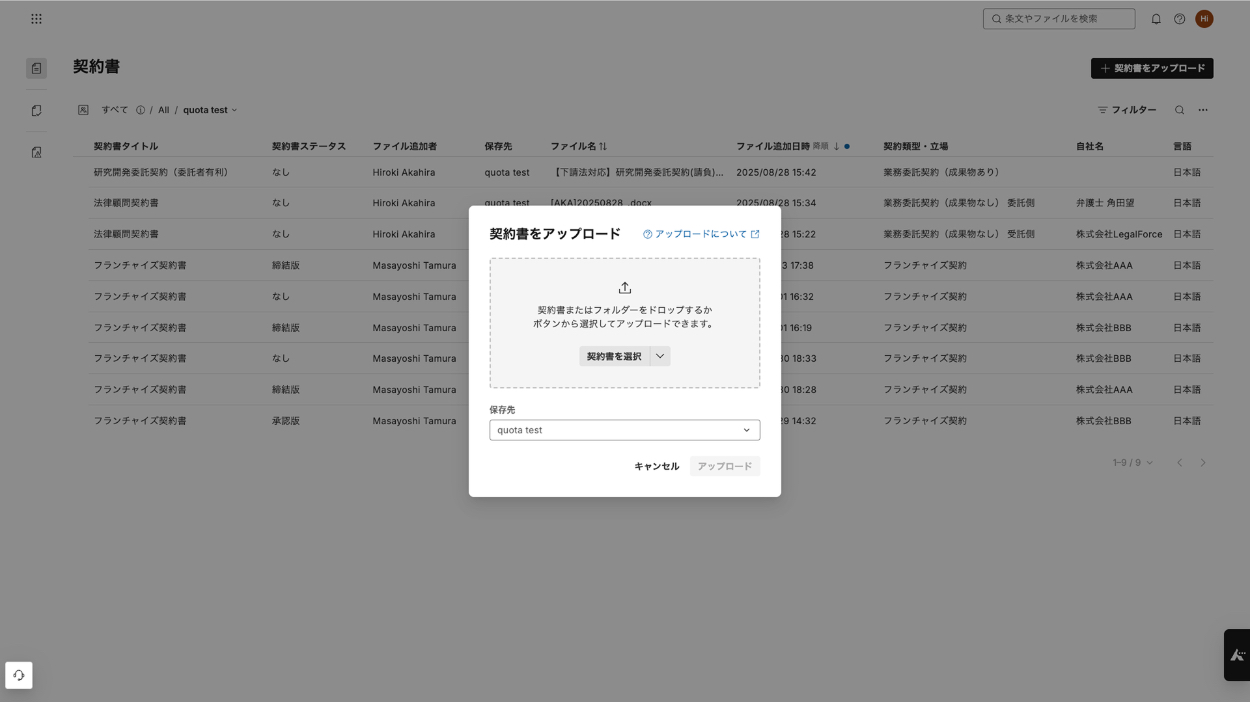Open the 1–9 / 9 pagination dropdown

[1133, 463]
